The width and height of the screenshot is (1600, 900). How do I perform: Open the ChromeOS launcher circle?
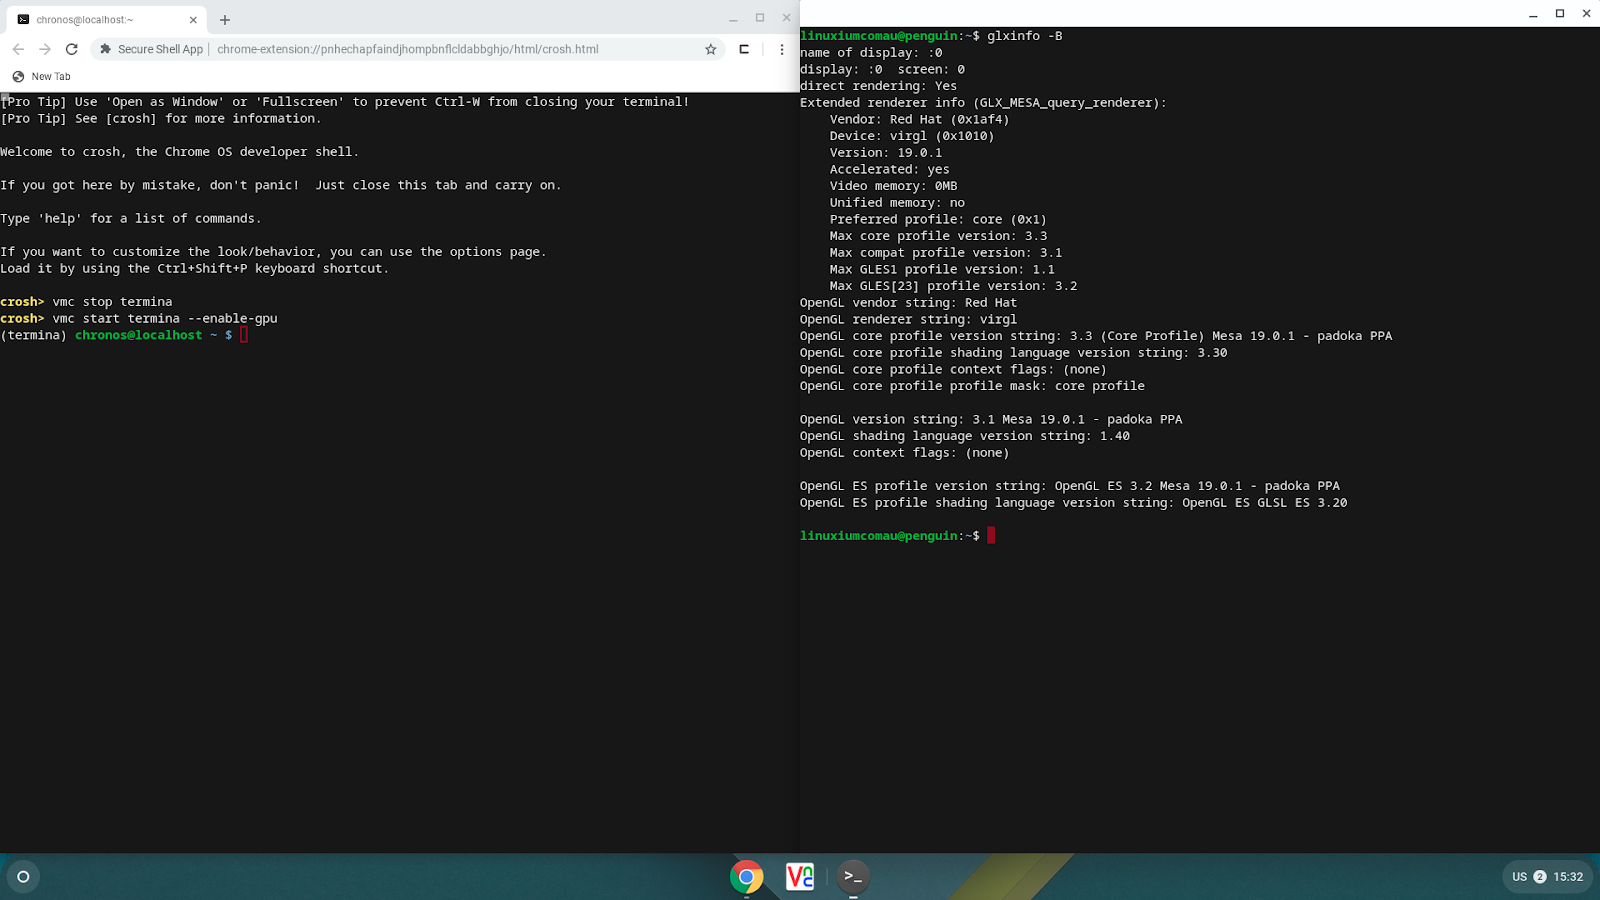click(x=23, y=877)
